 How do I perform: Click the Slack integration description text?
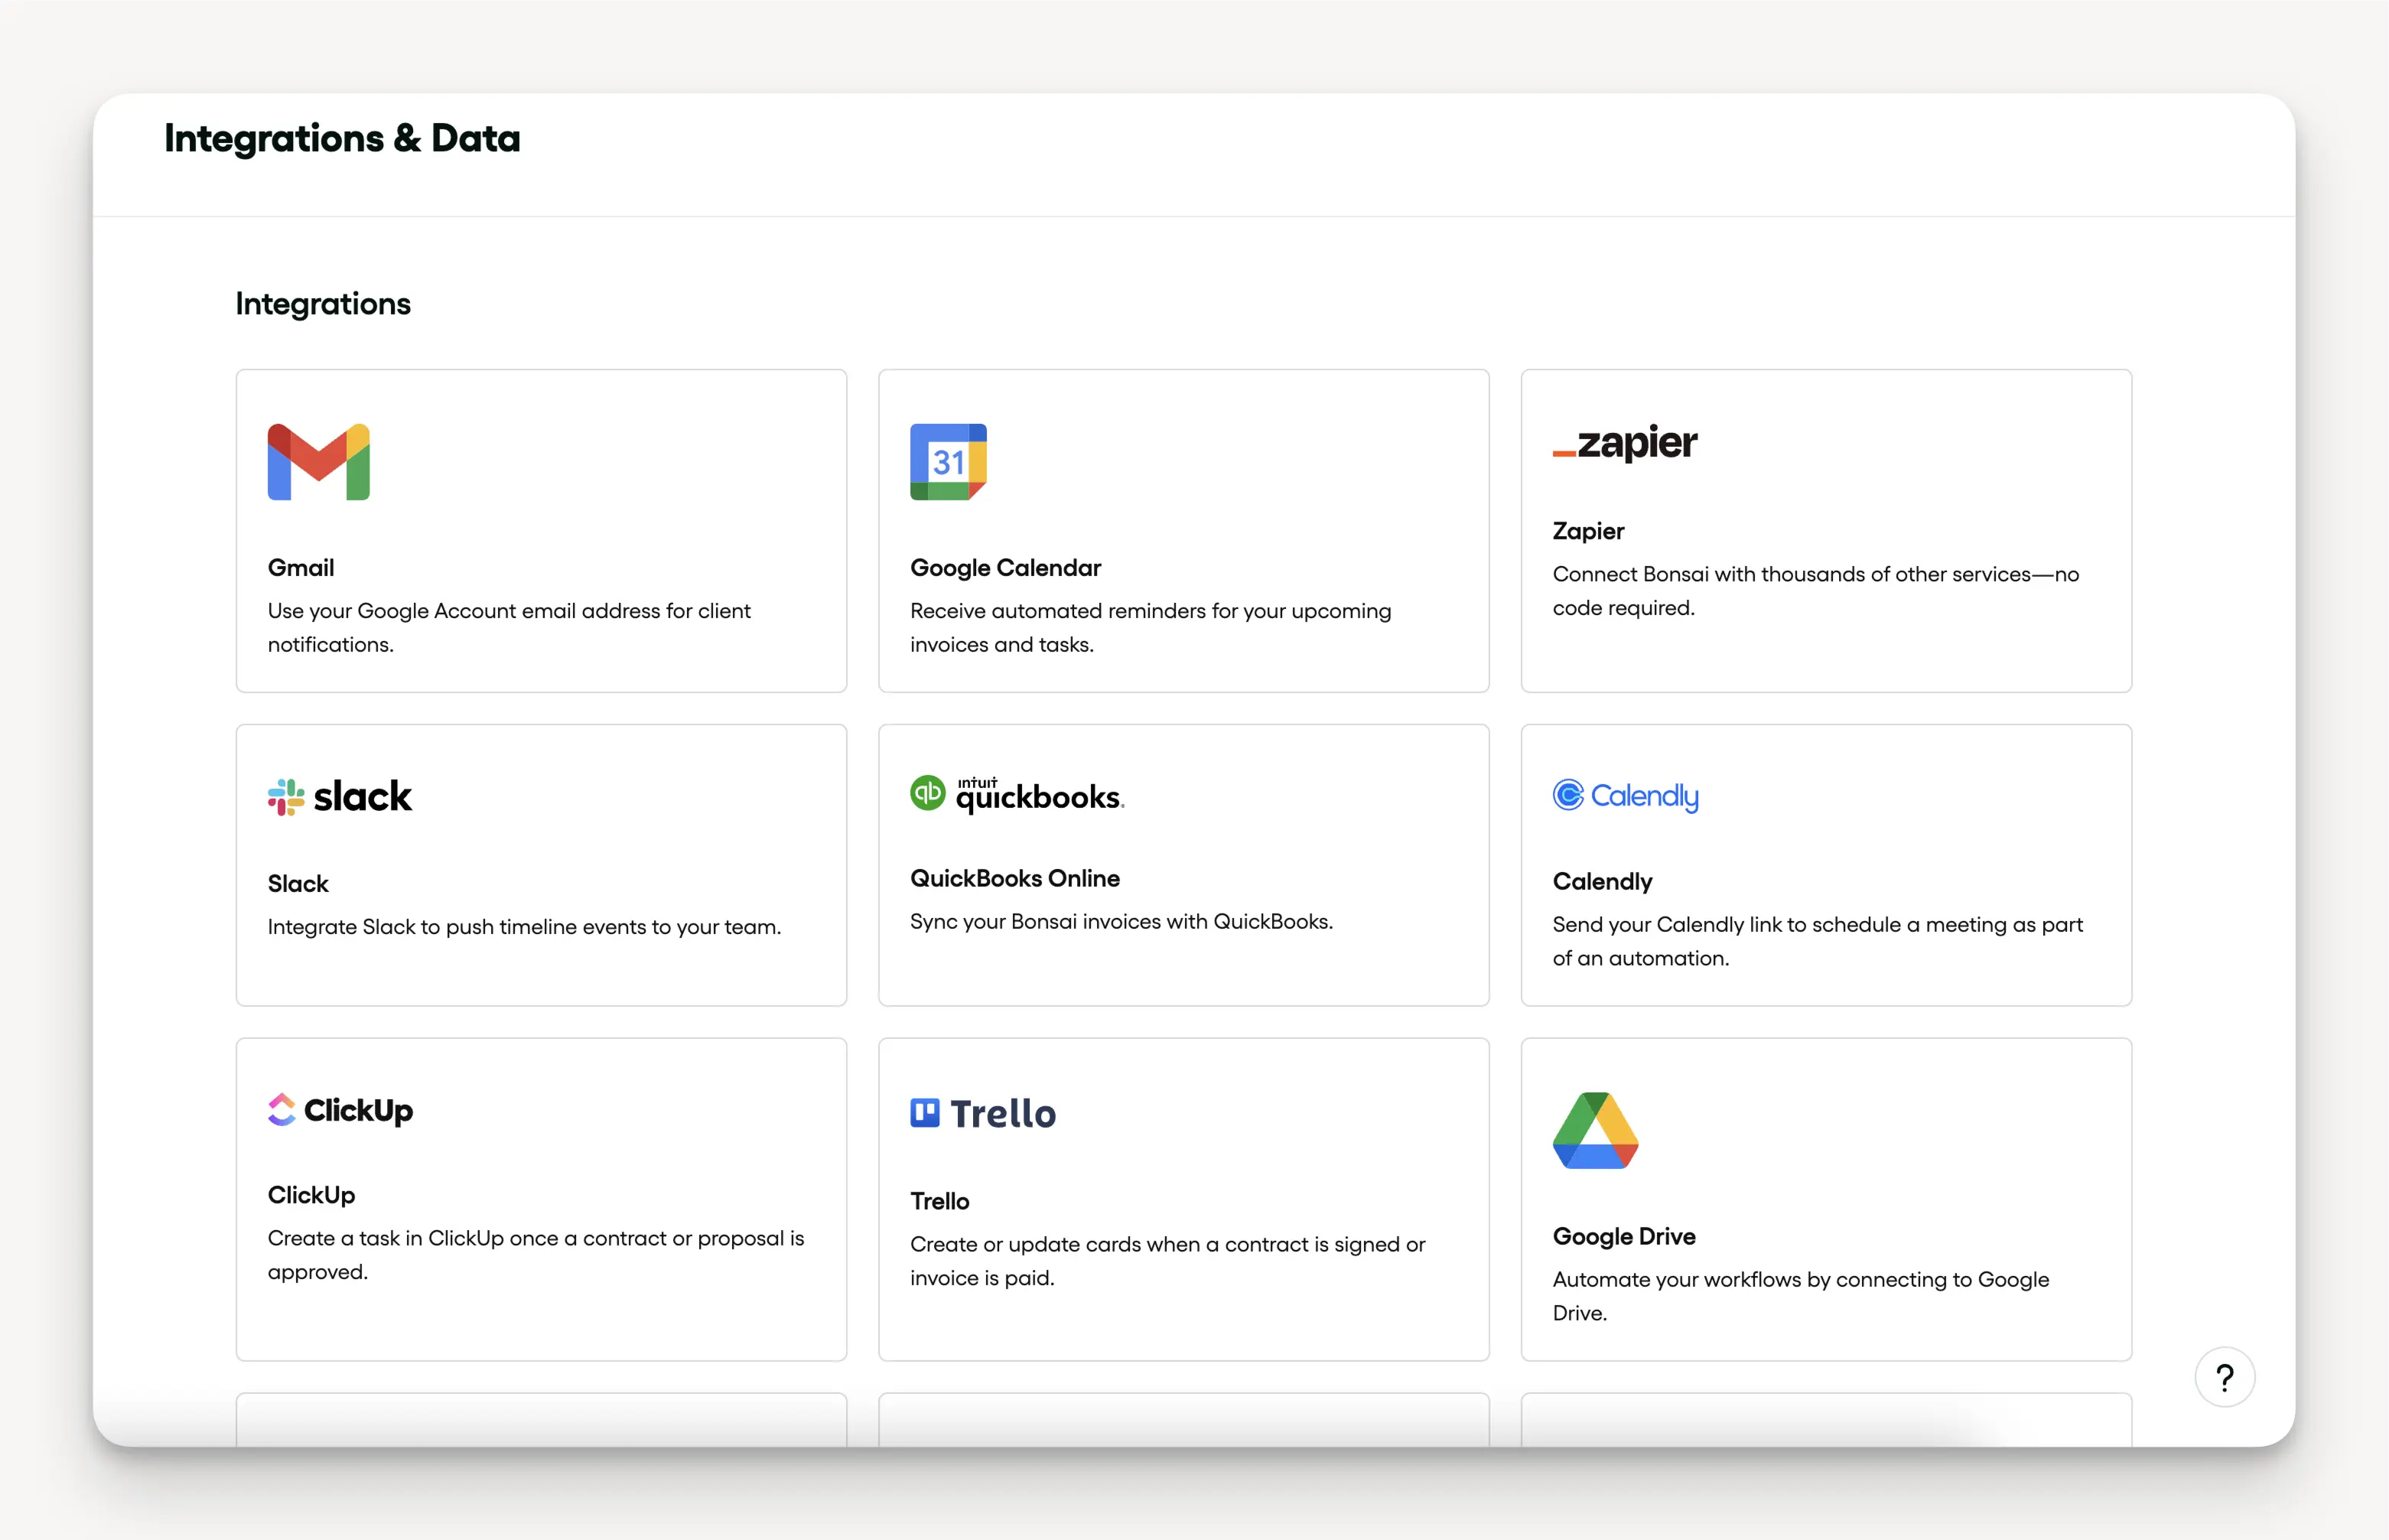point(524,927)
